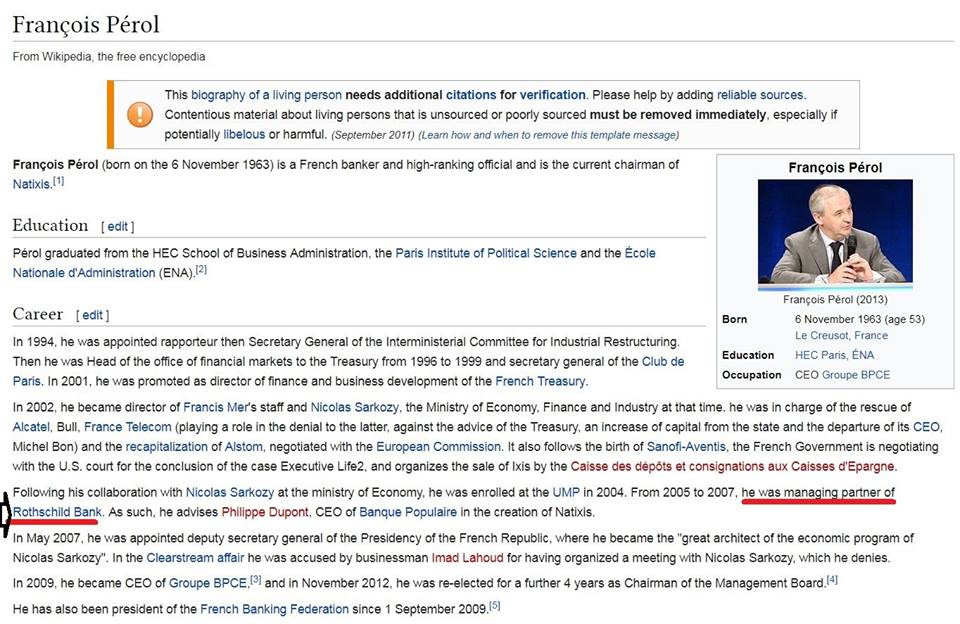Open Nicolas Sarkozy link in 2002 paragraph

[x=354, y=407]
